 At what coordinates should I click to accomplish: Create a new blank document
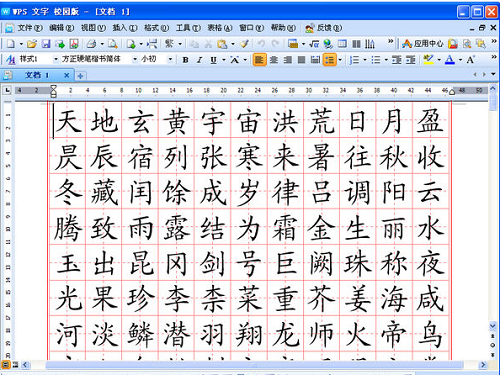(11, 44)
